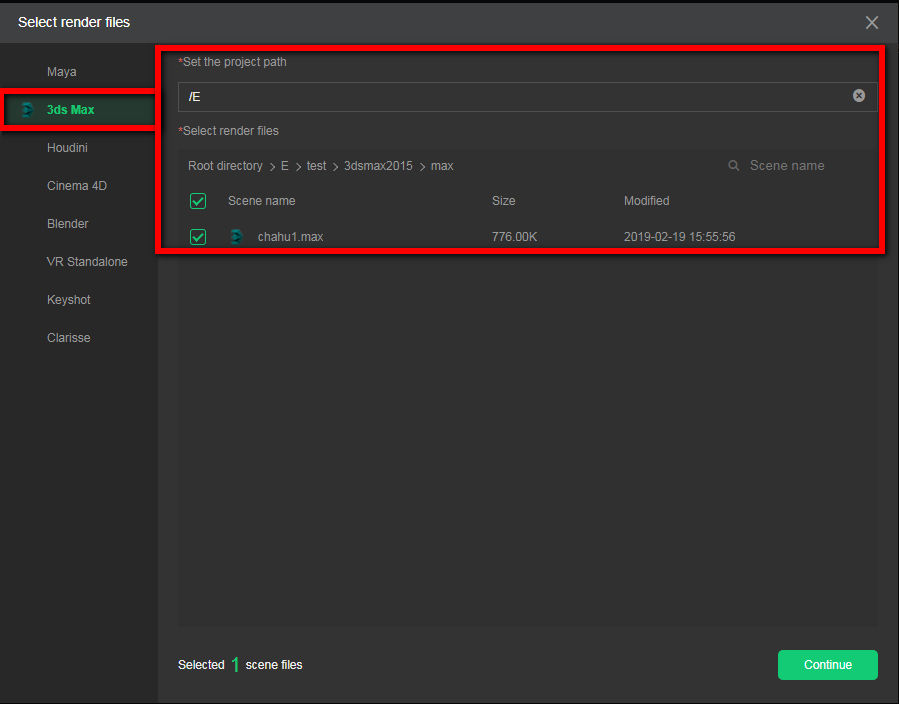899x704 pixels.
Task: Select Clarisse in the sidebar
Action: [x=69, y=338]
